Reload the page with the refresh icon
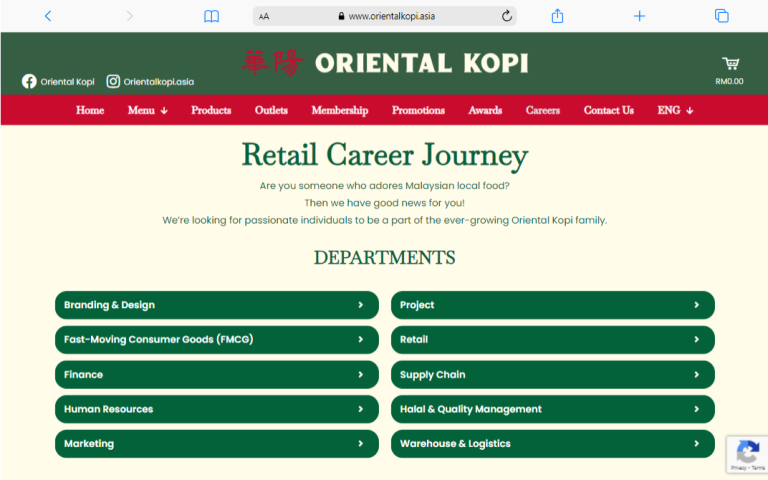The width and height of the screenshot is (768, 480). pos(507,16)
